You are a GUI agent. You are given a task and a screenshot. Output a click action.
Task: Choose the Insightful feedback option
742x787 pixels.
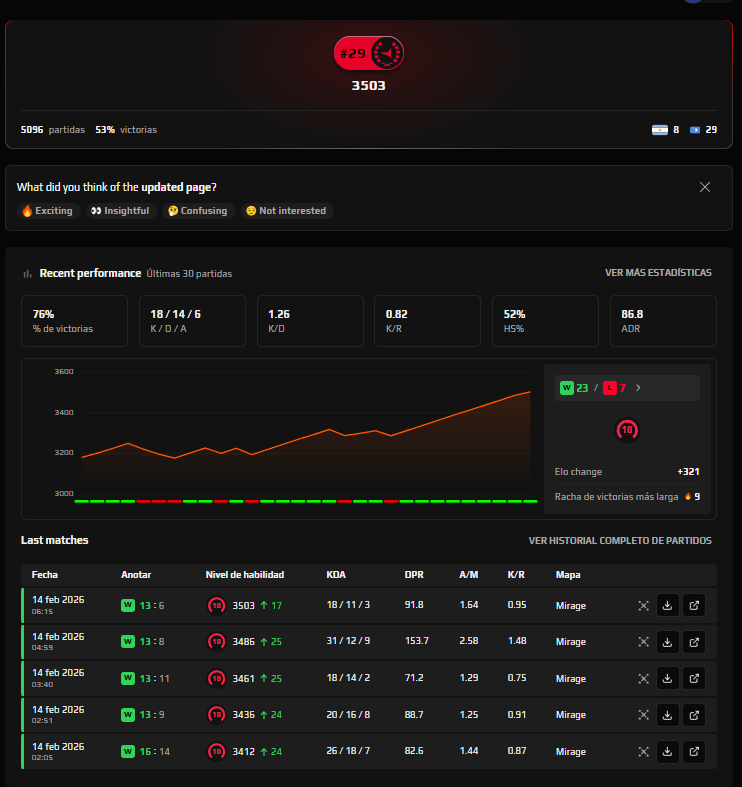(120, 211)
